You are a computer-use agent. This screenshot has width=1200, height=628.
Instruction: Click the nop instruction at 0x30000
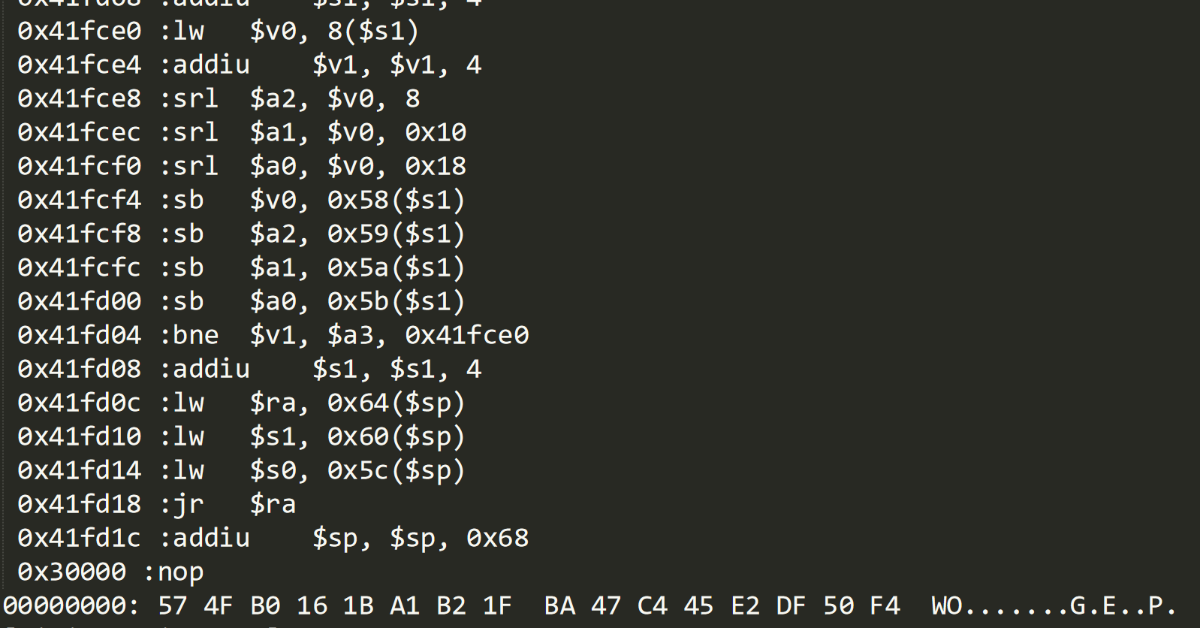181,572
